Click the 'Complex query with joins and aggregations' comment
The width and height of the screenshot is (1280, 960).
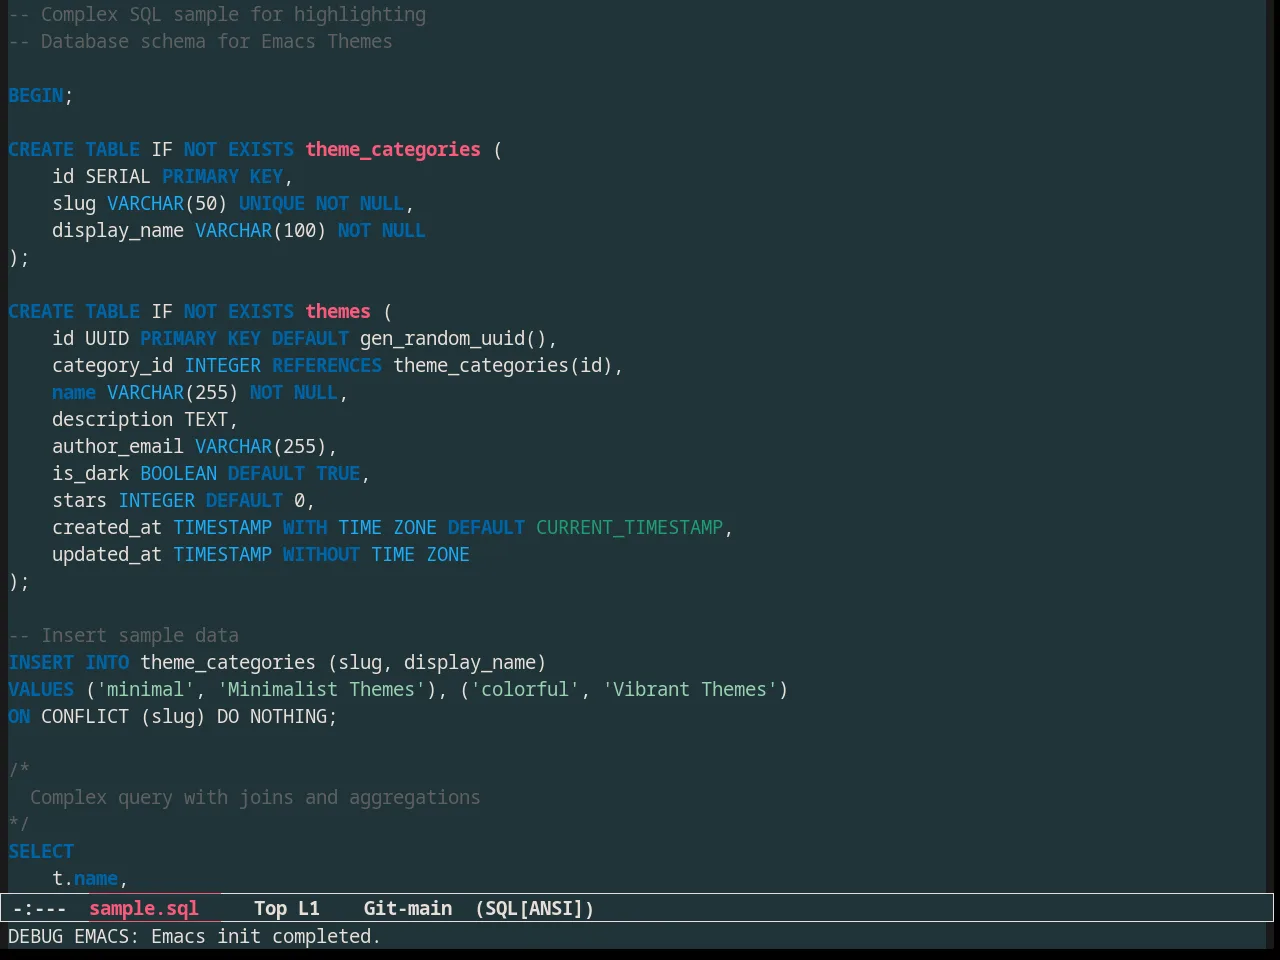255,797
